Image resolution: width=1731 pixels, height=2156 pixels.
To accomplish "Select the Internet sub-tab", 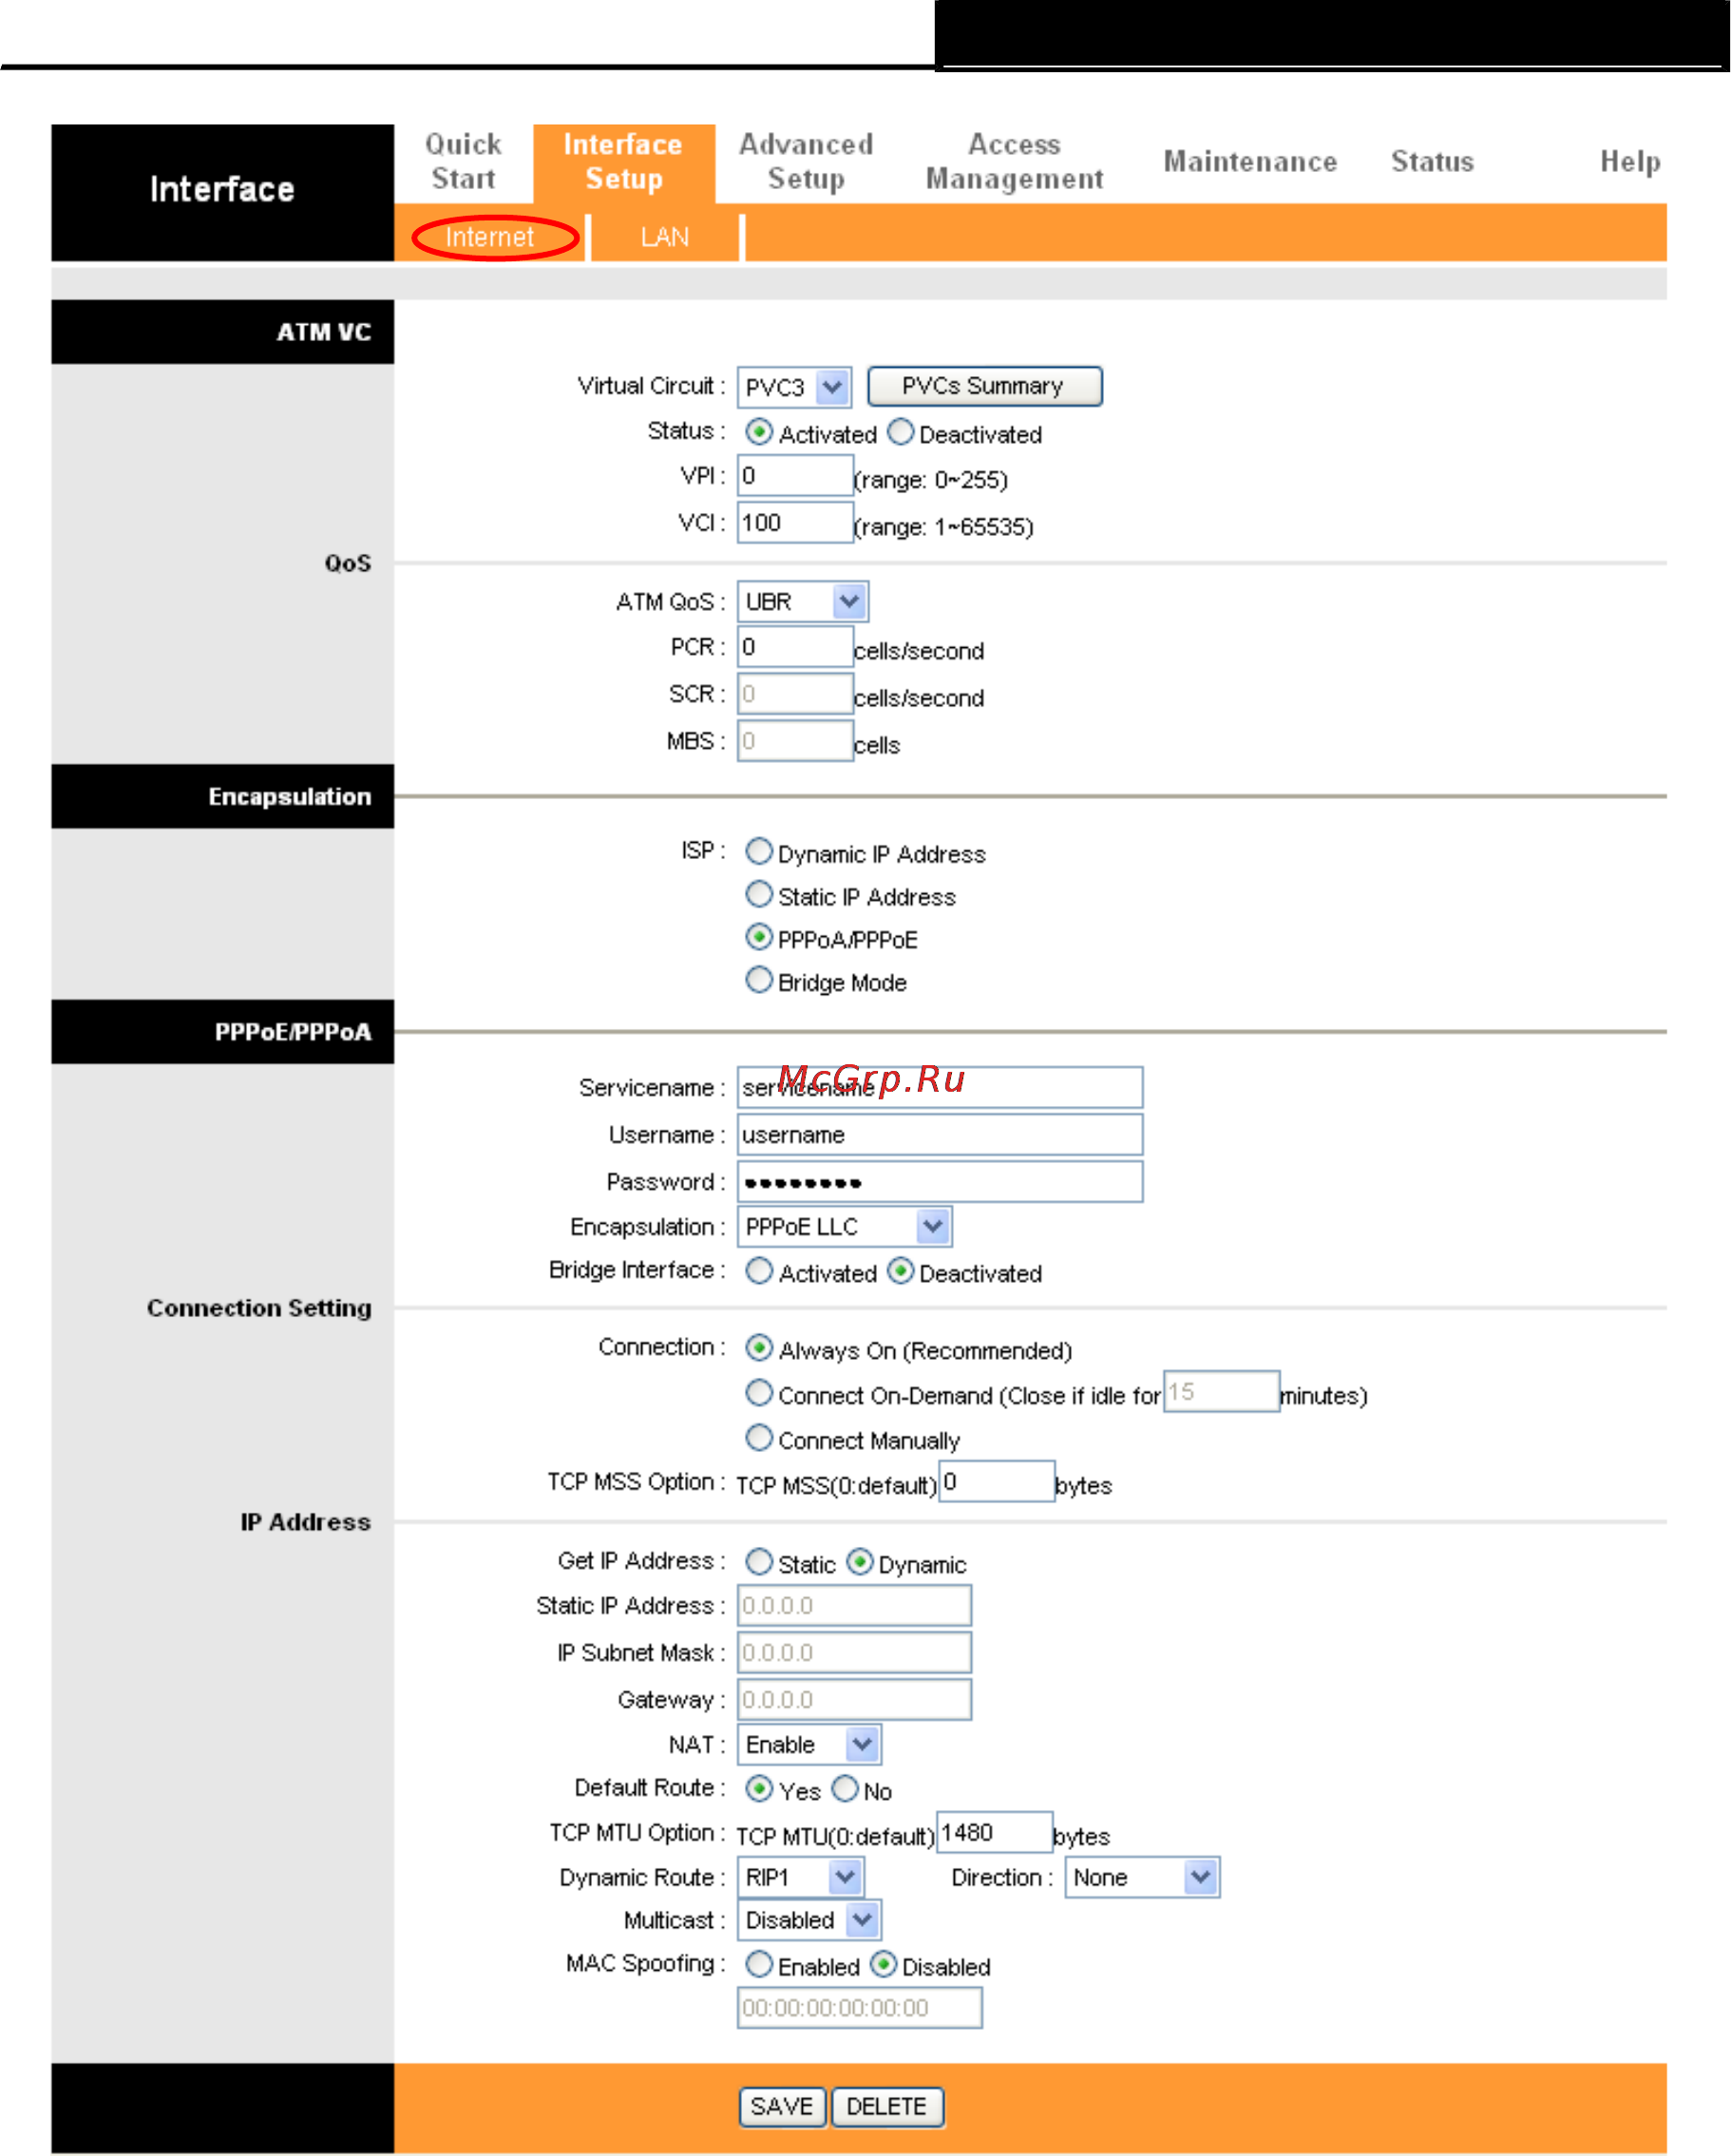I will pos(490,237).
